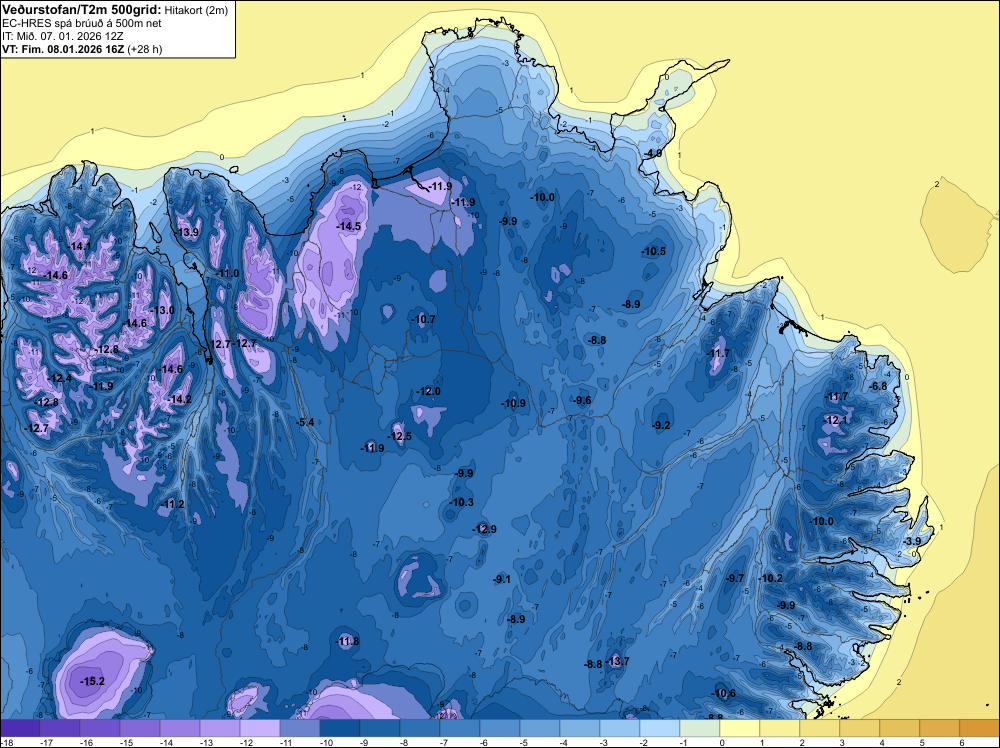The width and height of the screenshot is (1000, 748).
Task: Click the -9.7 temperature label
Action: (x=734, y=578)
